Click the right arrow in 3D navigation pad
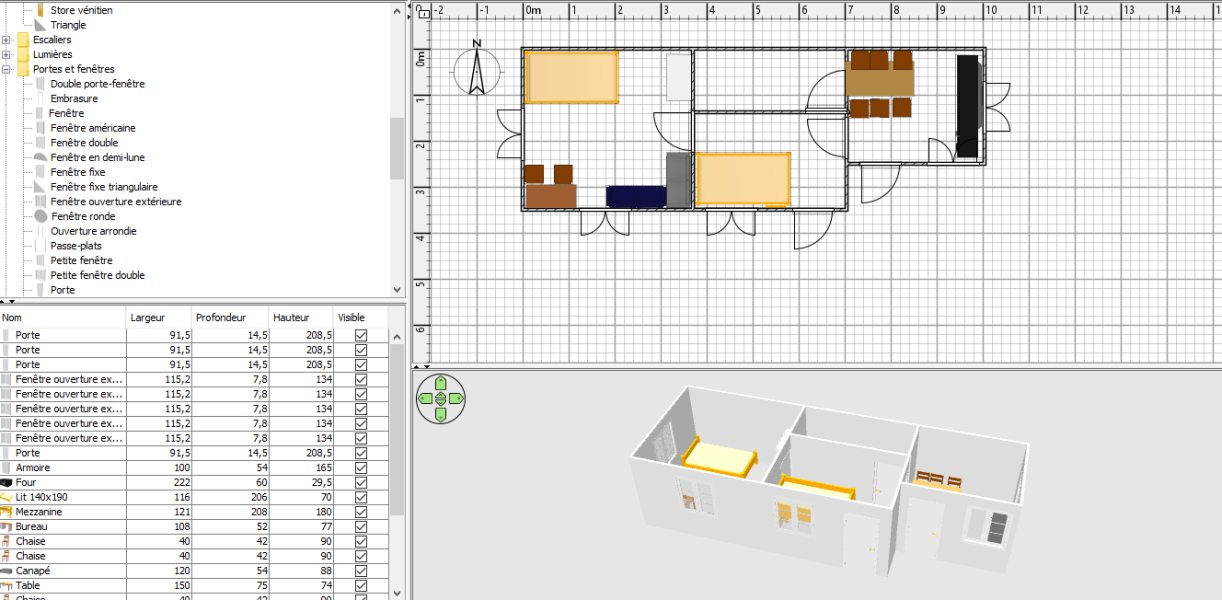The width and height of the screenshot is (1222, 600). 455,398
